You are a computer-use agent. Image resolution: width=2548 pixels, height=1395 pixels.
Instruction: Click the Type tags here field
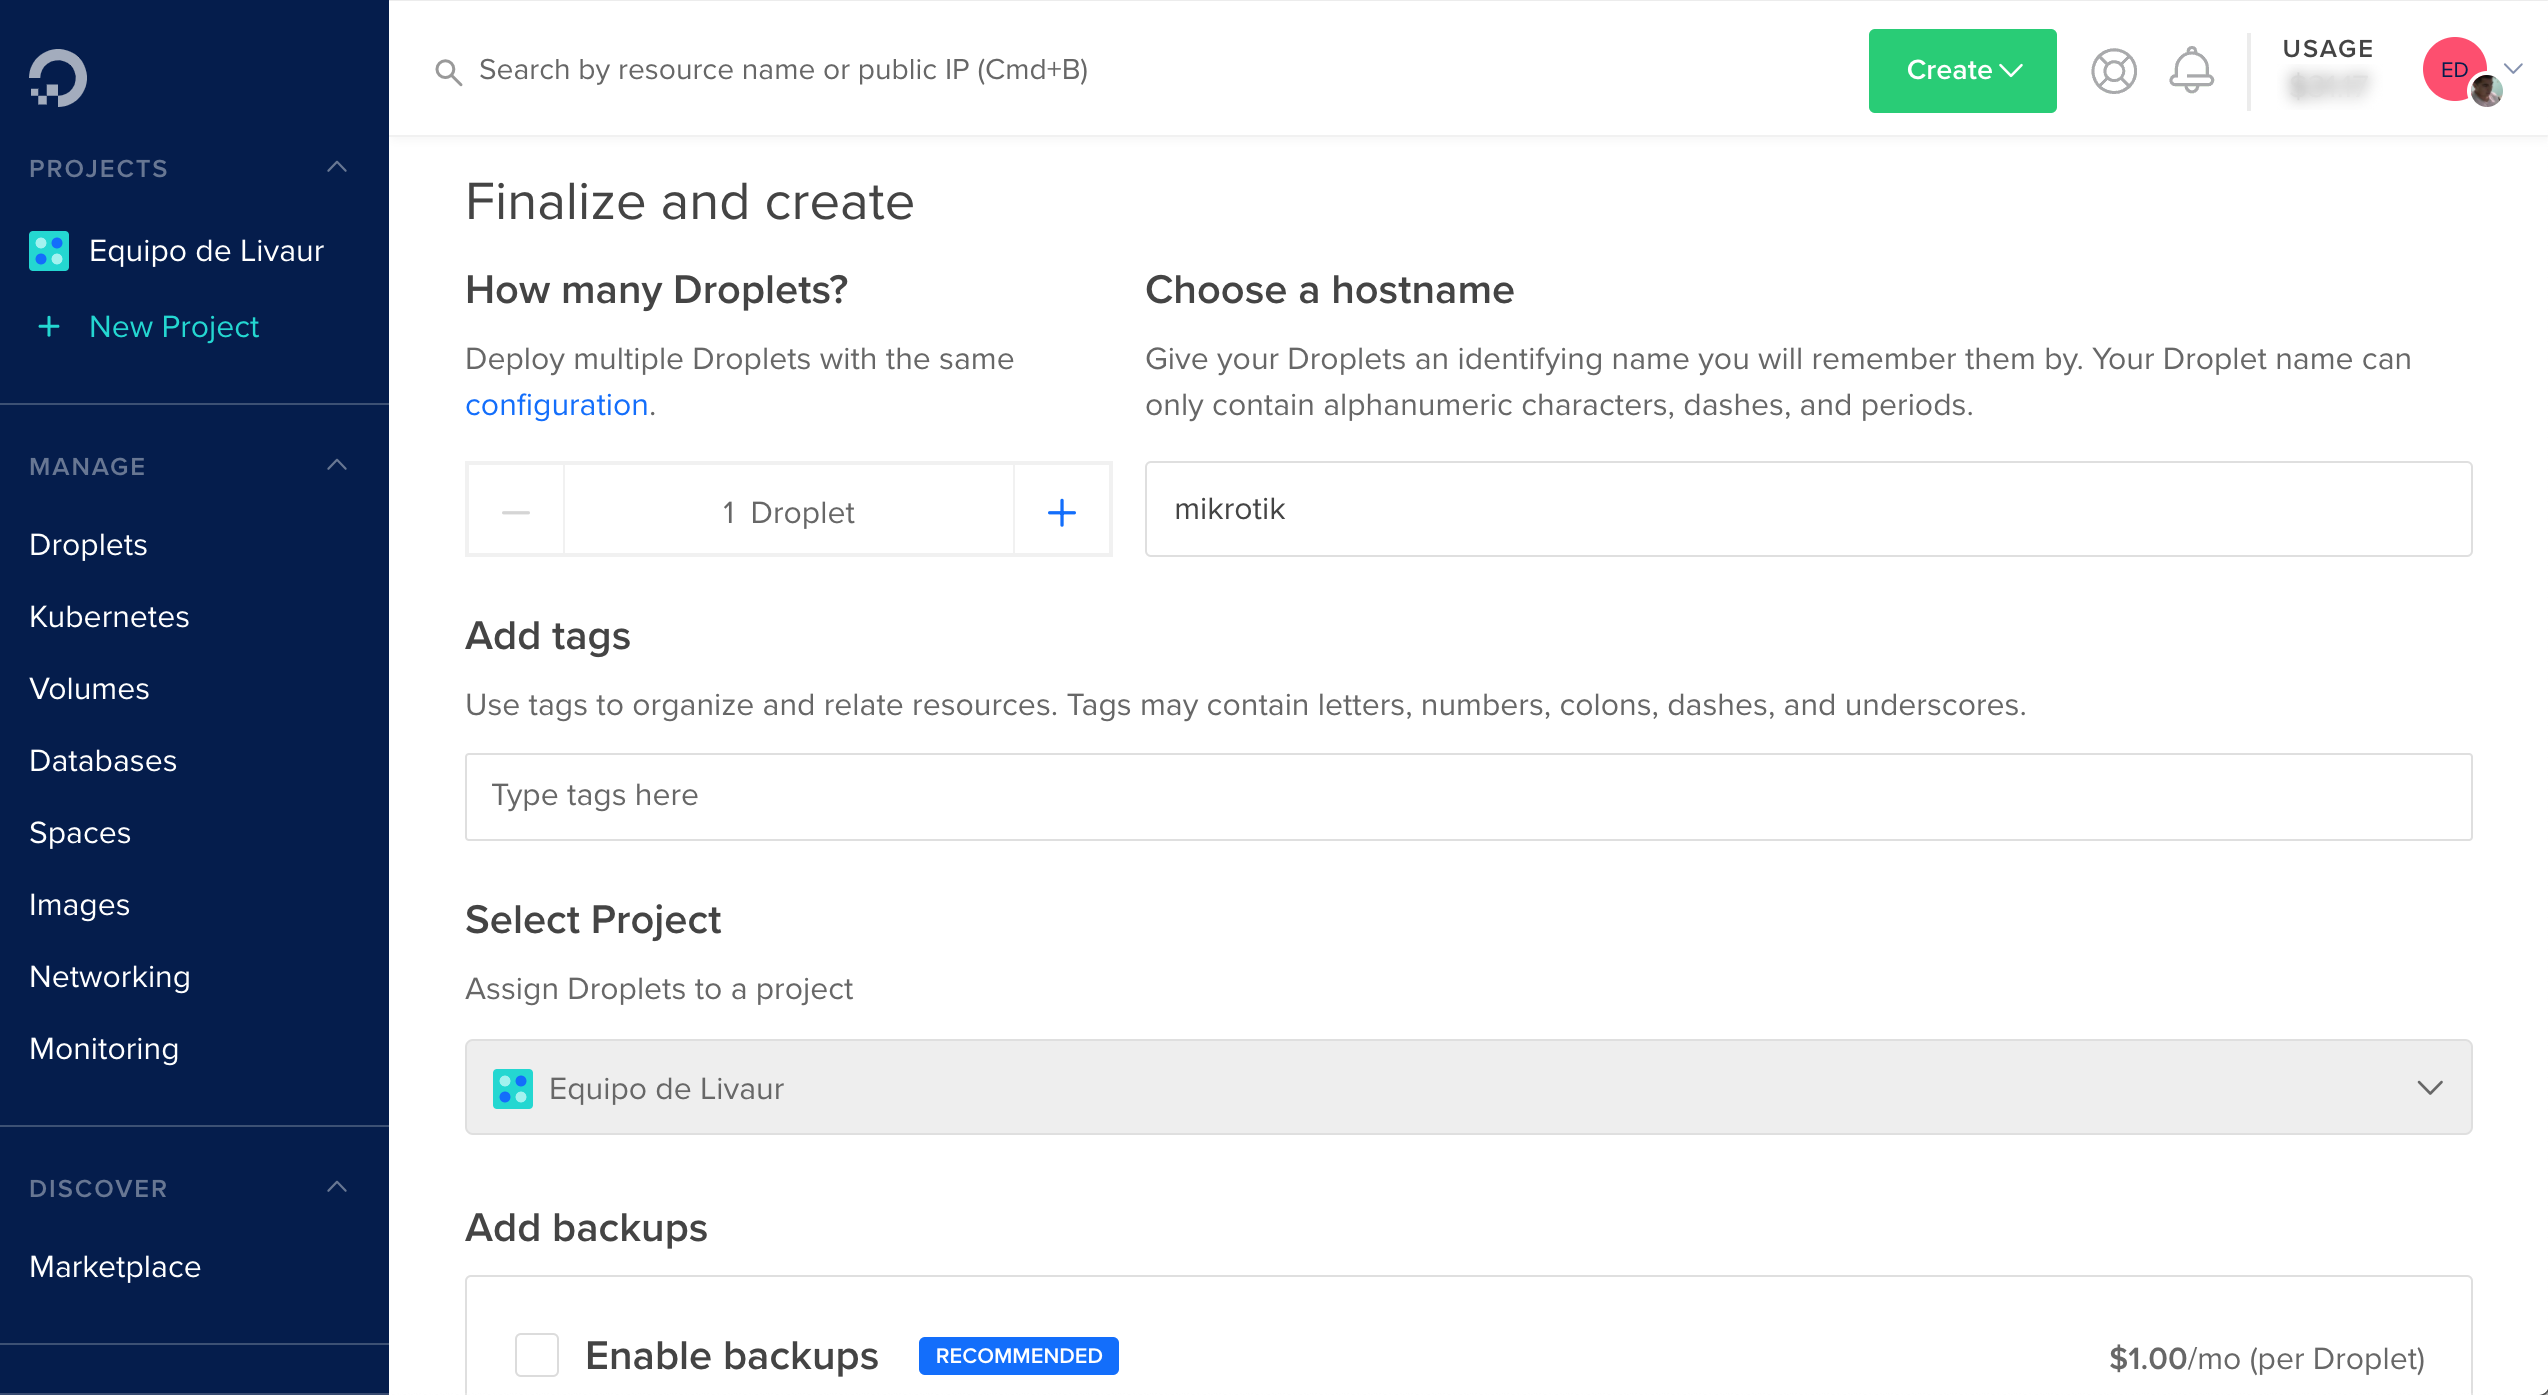[x=1469, y=797]
